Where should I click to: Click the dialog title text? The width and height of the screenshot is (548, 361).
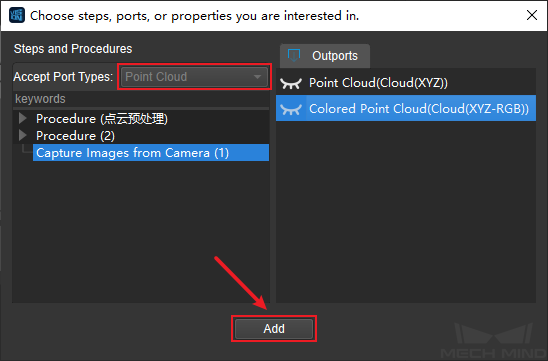pos(194,16)
